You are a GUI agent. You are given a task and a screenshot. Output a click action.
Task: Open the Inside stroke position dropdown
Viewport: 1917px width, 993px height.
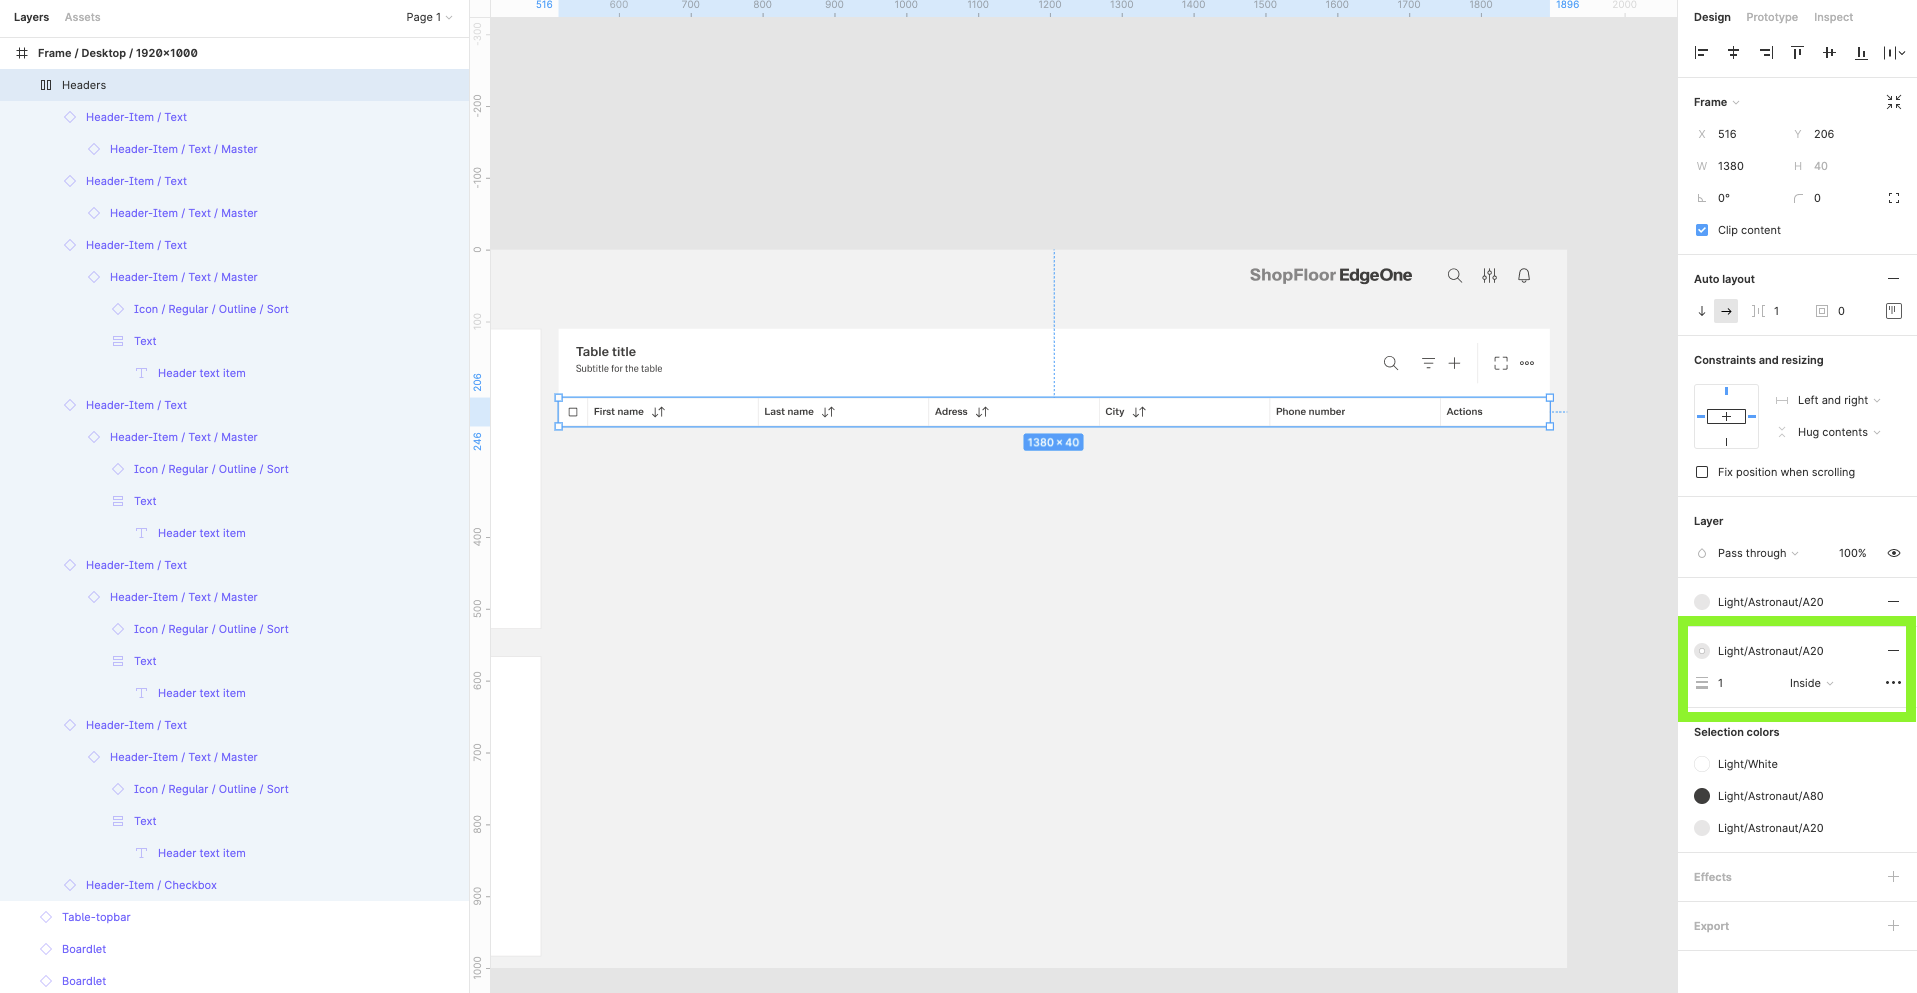1811,683
